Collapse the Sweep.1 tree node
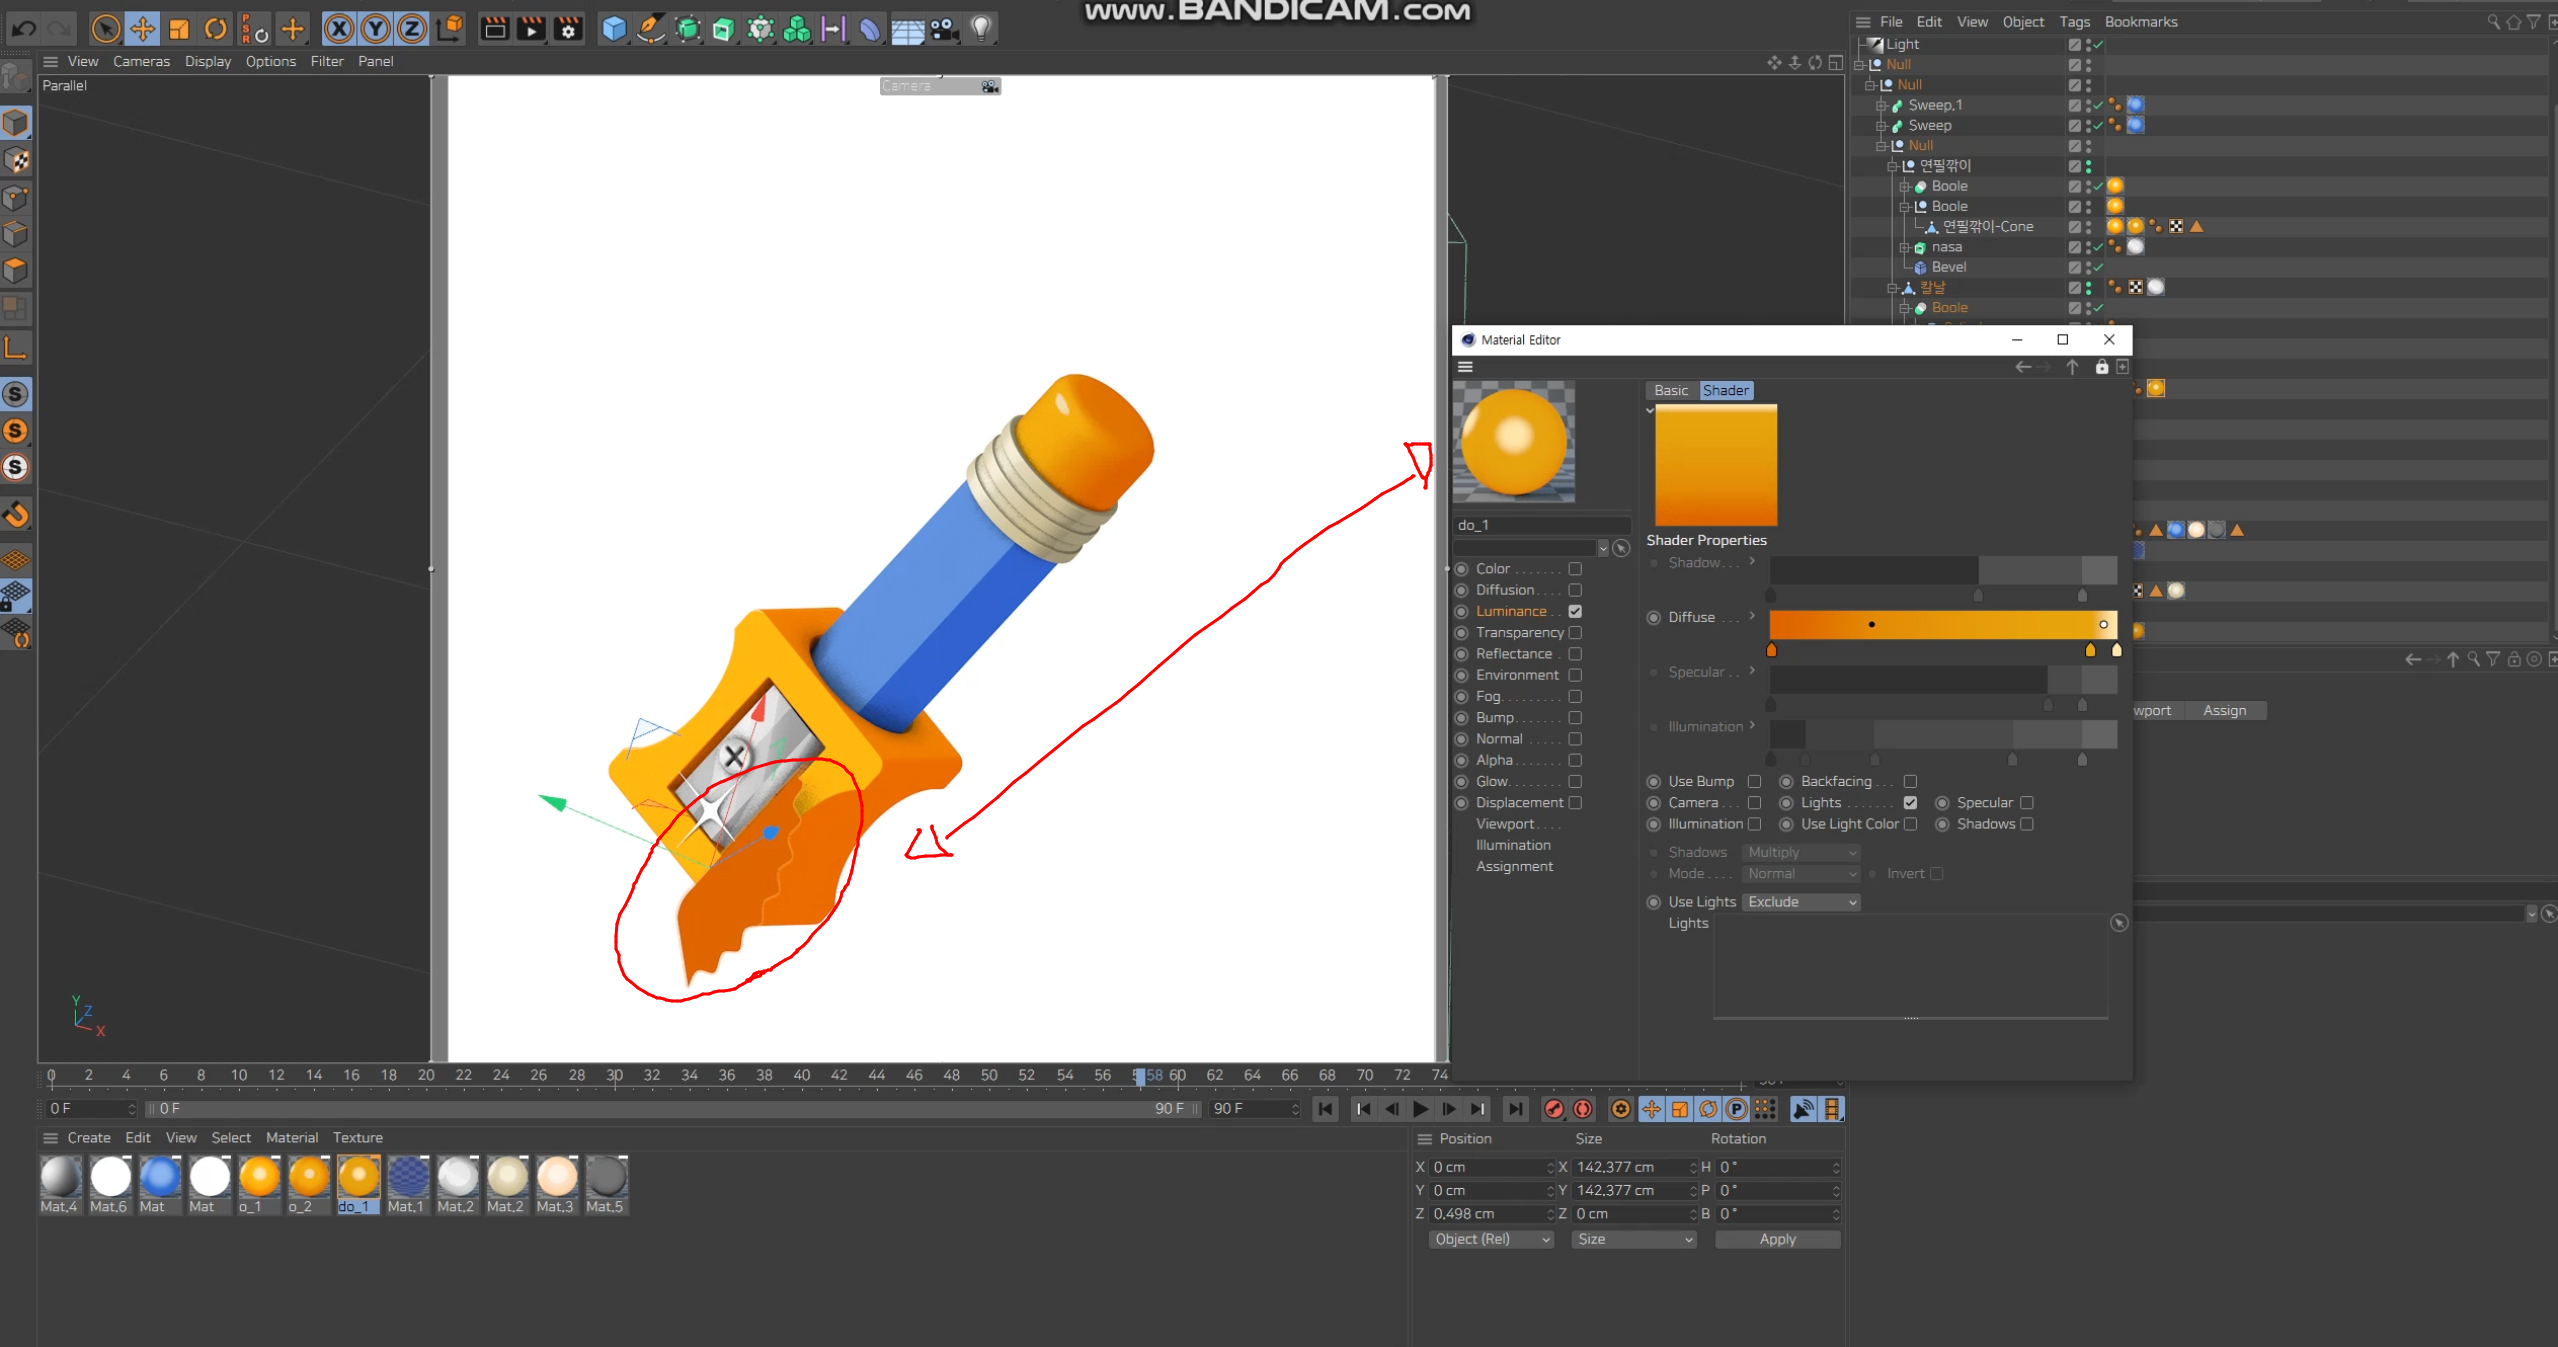 (x=1881, y=105)
